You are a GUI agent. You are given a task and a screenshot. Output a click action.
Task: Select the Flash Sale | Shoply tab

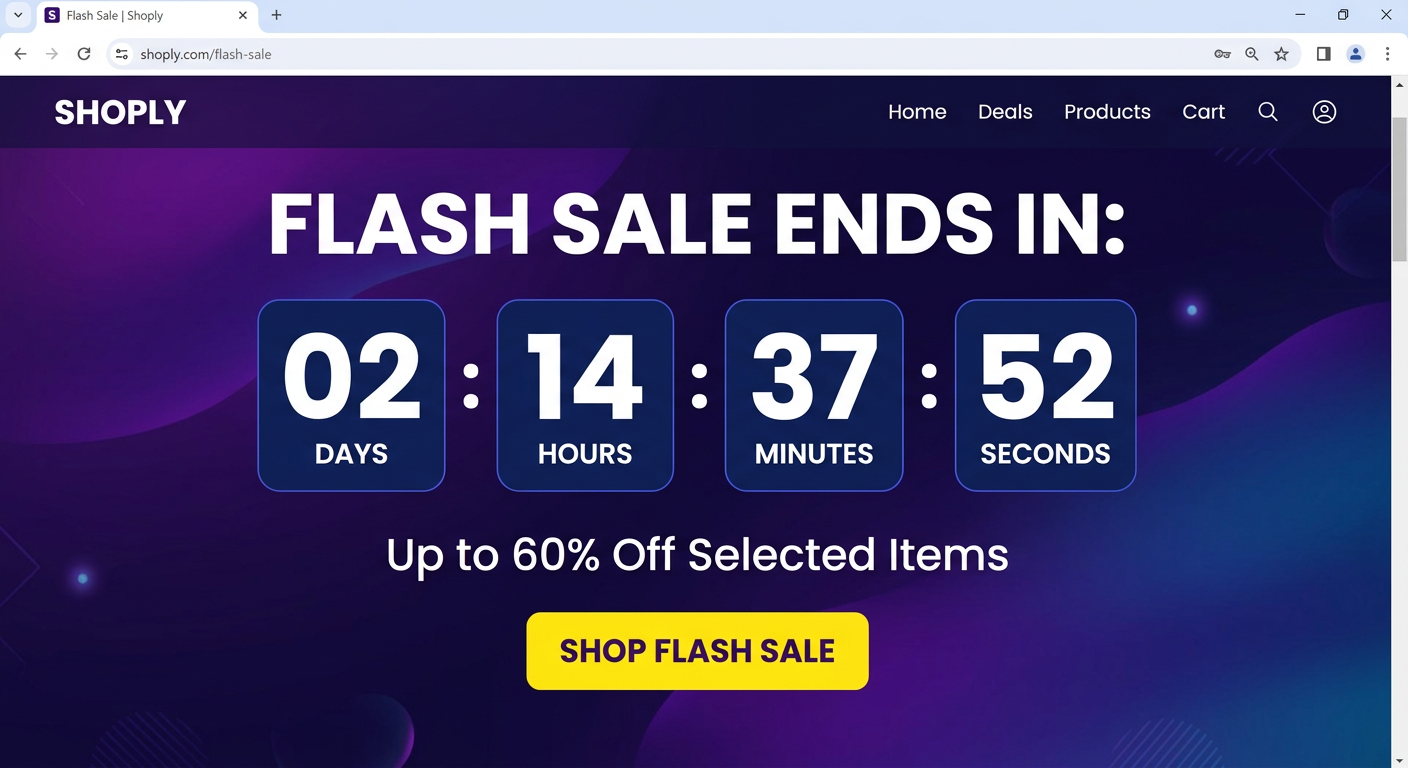coord(130,15)
